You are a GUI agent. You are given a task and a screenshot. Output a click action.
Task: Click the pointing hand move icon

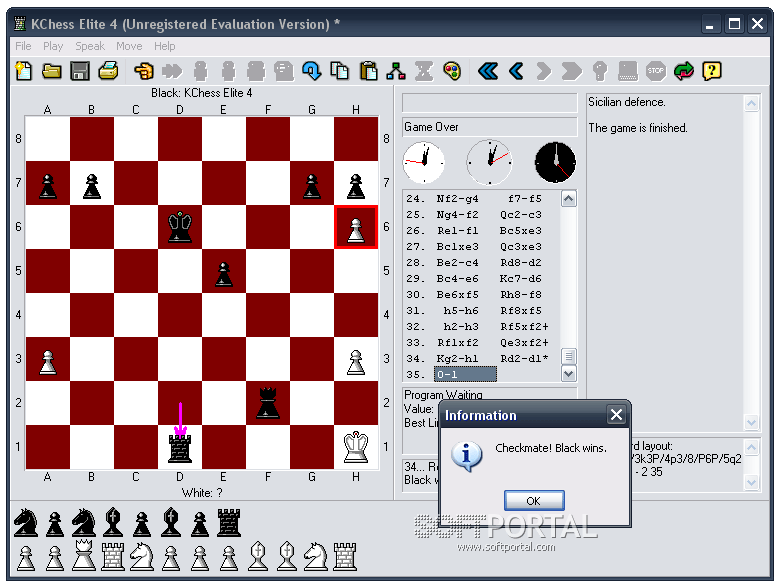[x=144, y=71]
